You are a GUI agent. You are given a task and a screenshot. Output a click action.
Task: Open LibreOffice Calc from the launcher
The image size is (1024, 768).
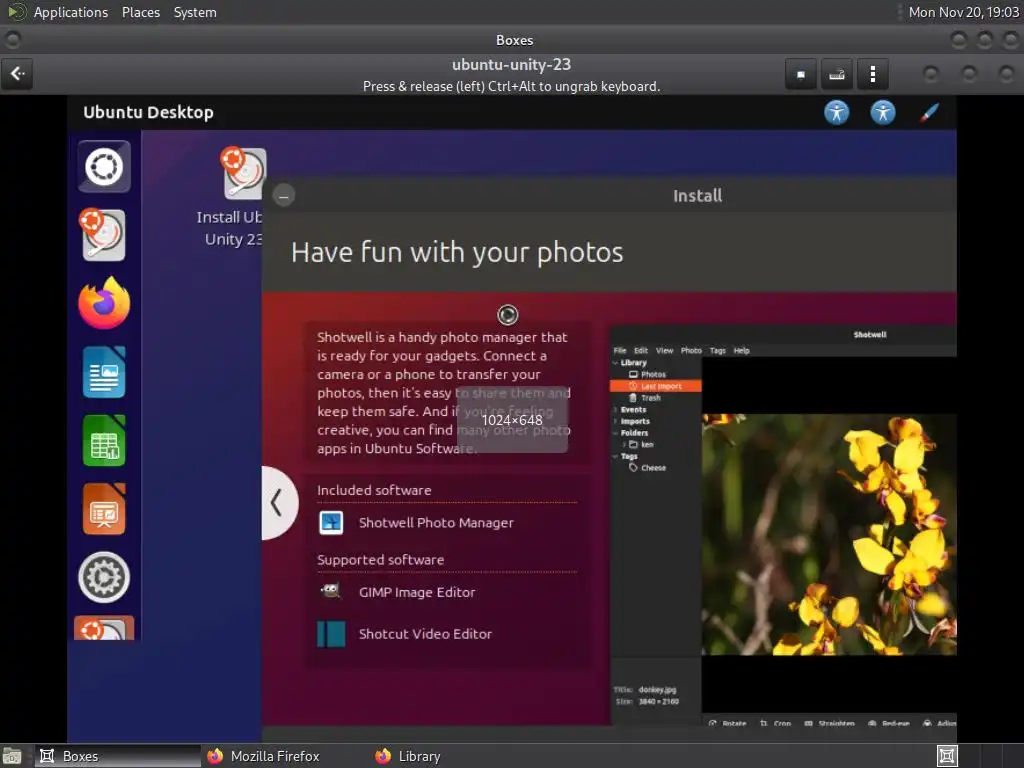(x=104, y=441)
